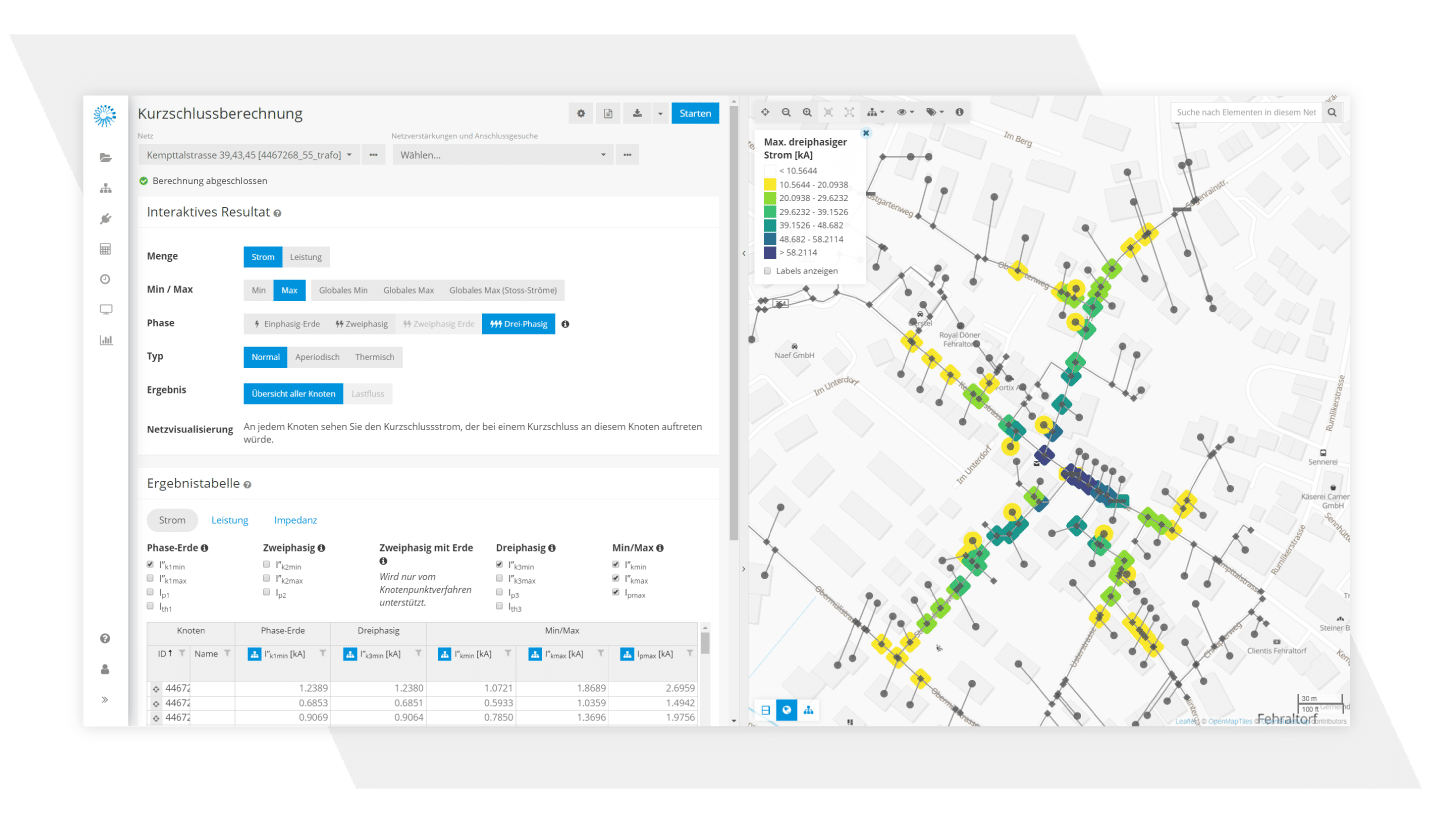Viewport: 1429px width, 821px height.
Task: Open the map visibility eye dropdown
Action: point(906,113)
